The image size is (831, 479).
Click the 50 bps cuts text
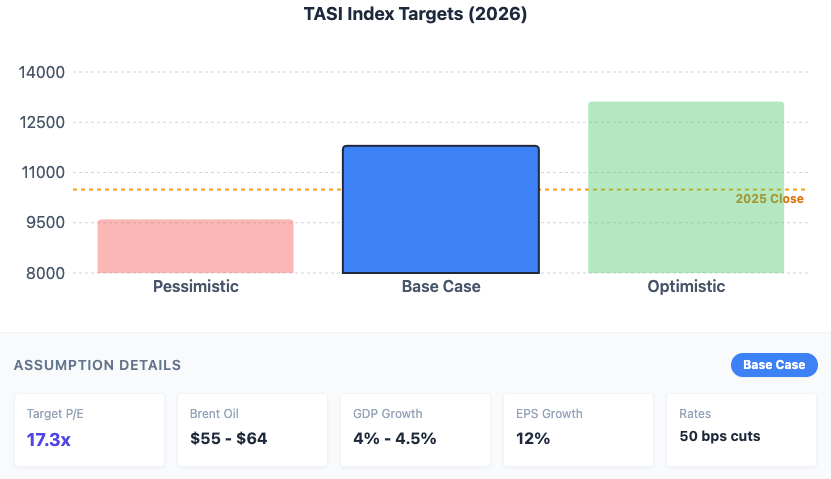click(x=720, y=436)
